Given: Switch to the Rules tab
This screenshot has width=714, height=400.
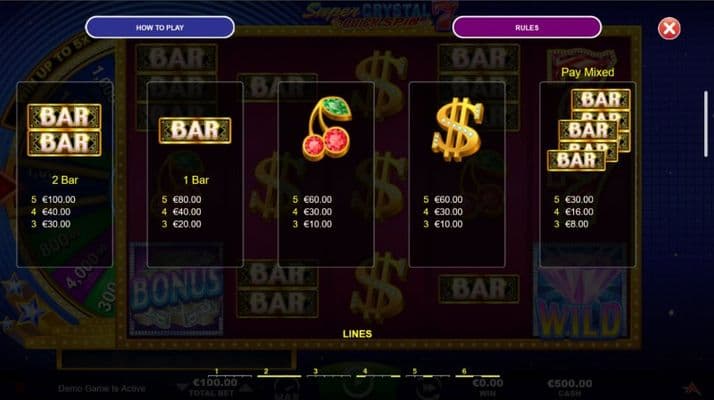Looking at the screenshot, I should (527, 27).
